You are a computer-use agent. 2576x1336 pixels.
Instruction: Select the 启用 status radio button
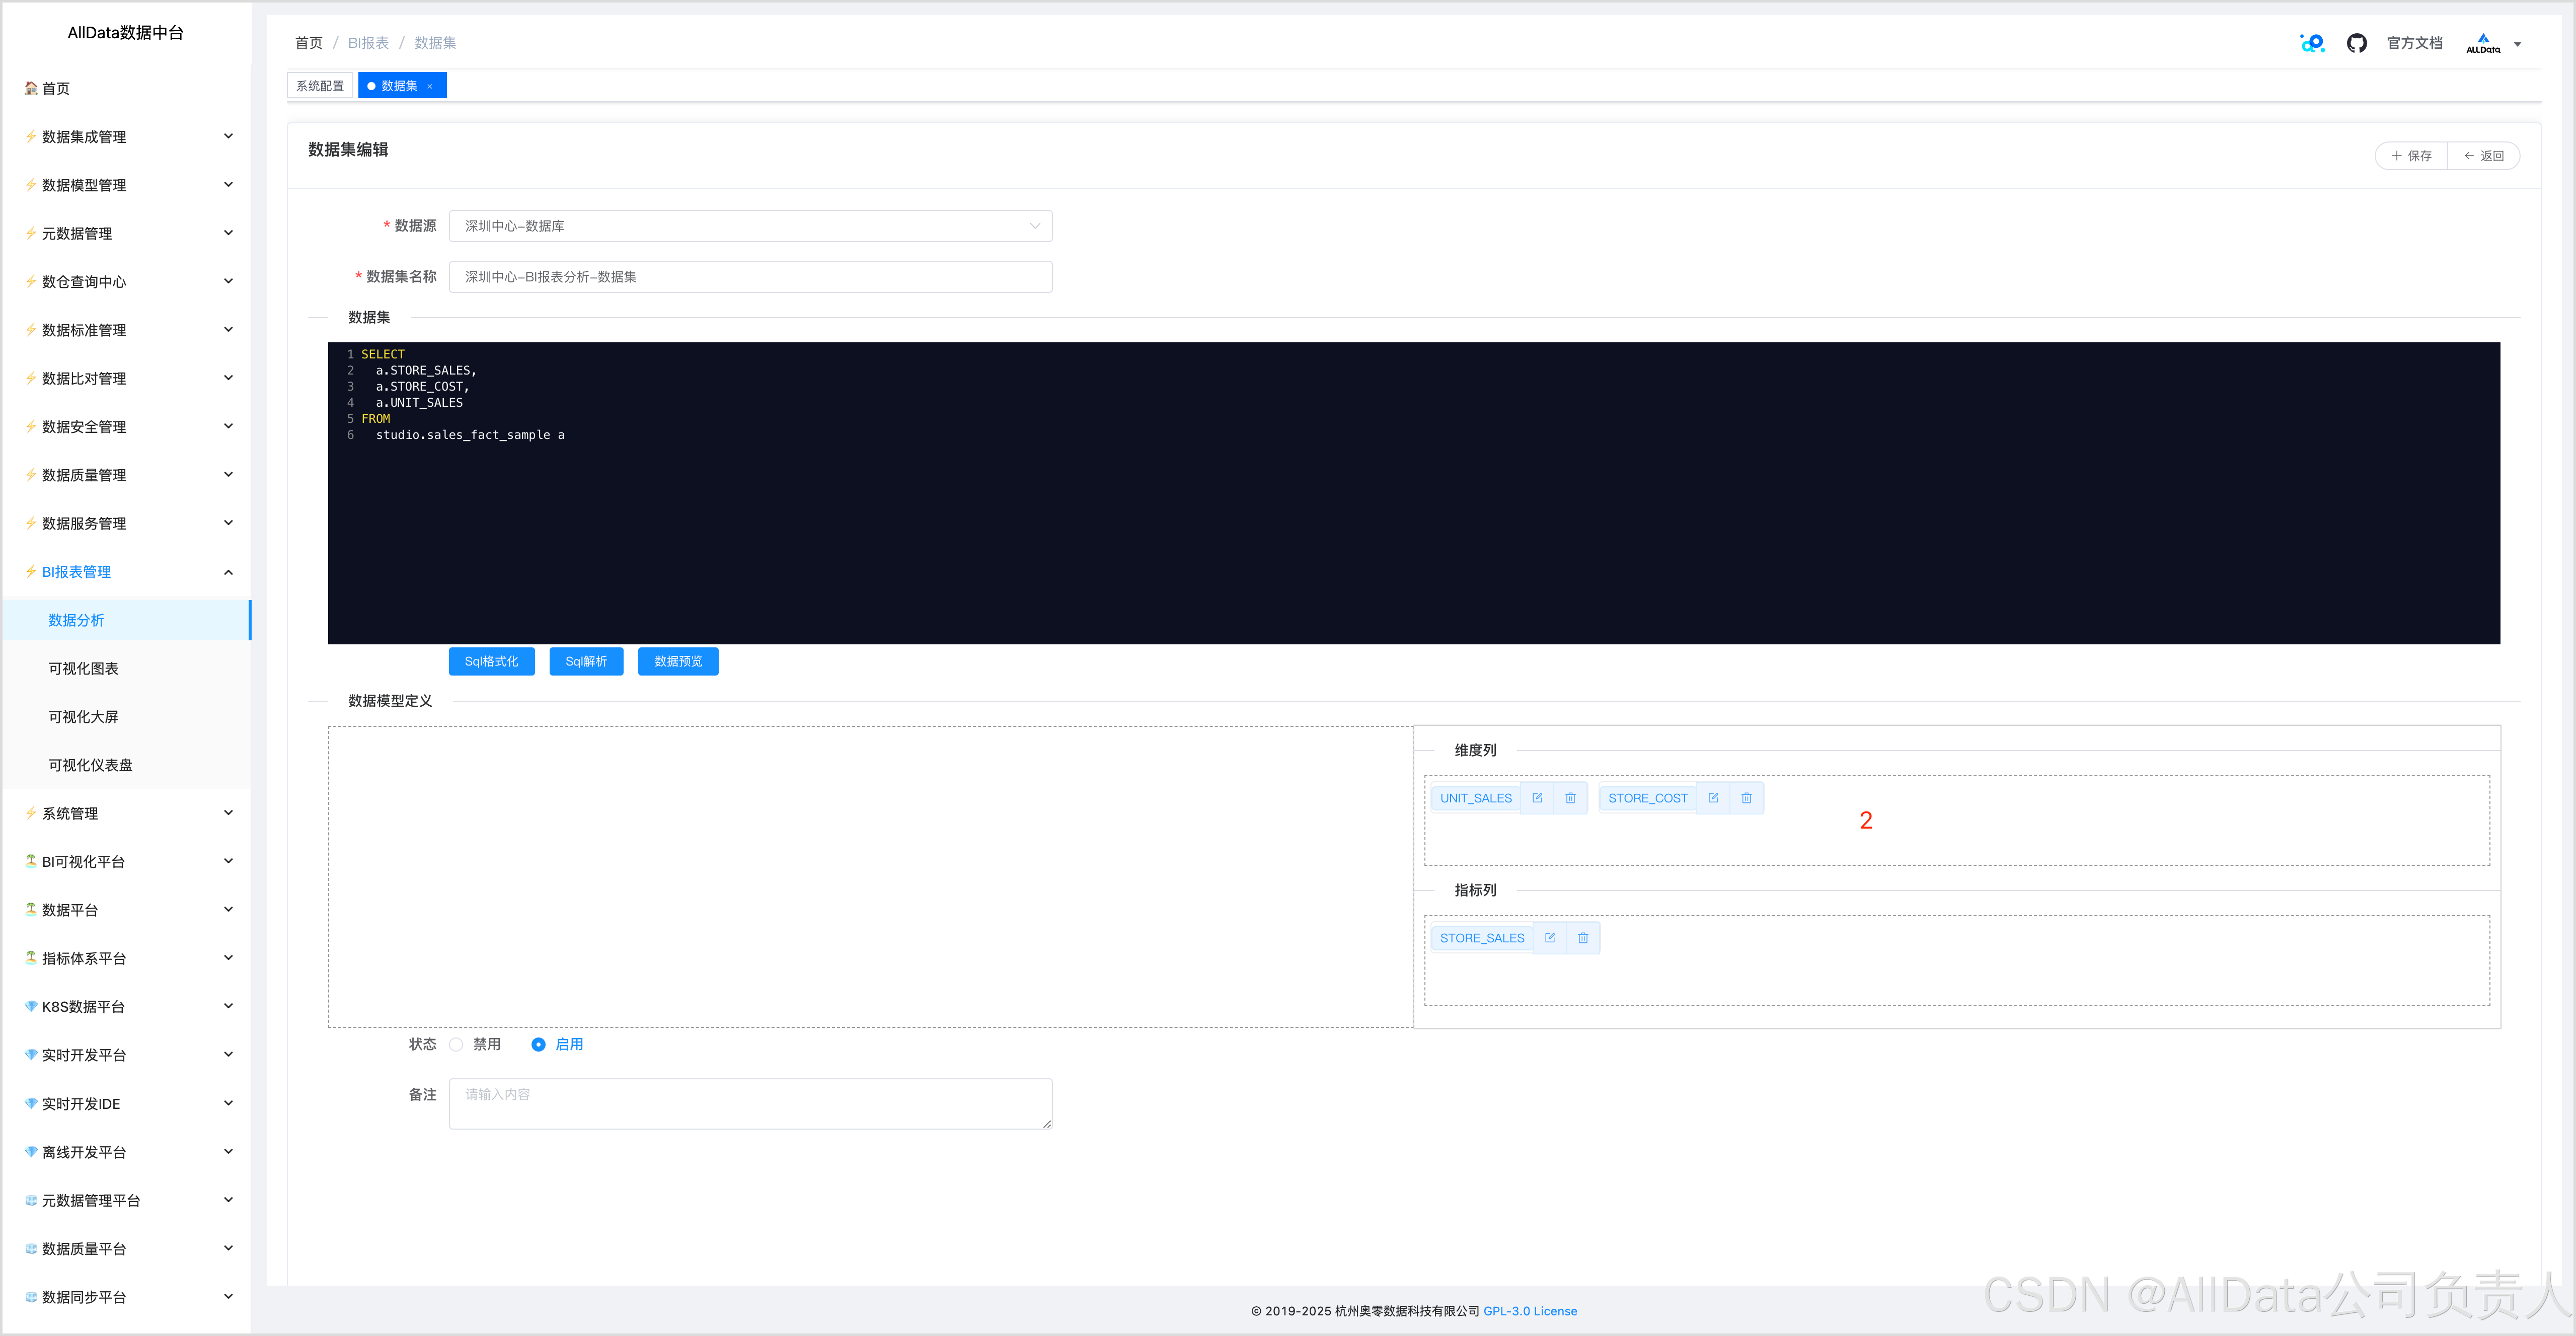[x=539, y=1044]
